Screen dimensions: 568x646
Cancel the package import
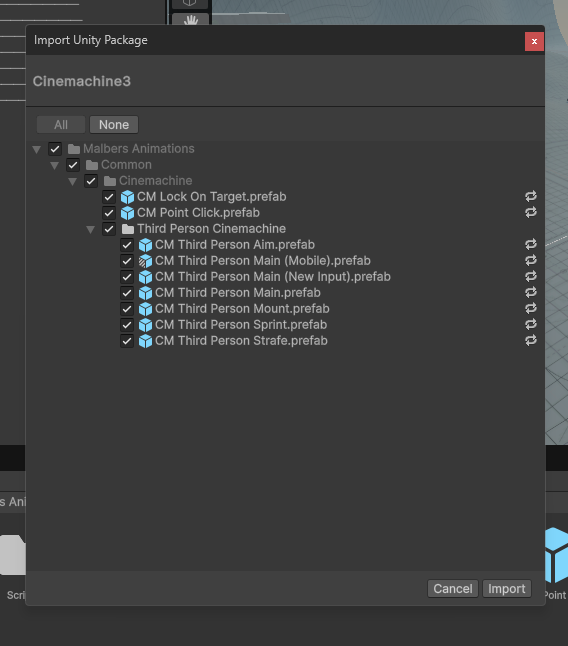[x=453, y=589]
